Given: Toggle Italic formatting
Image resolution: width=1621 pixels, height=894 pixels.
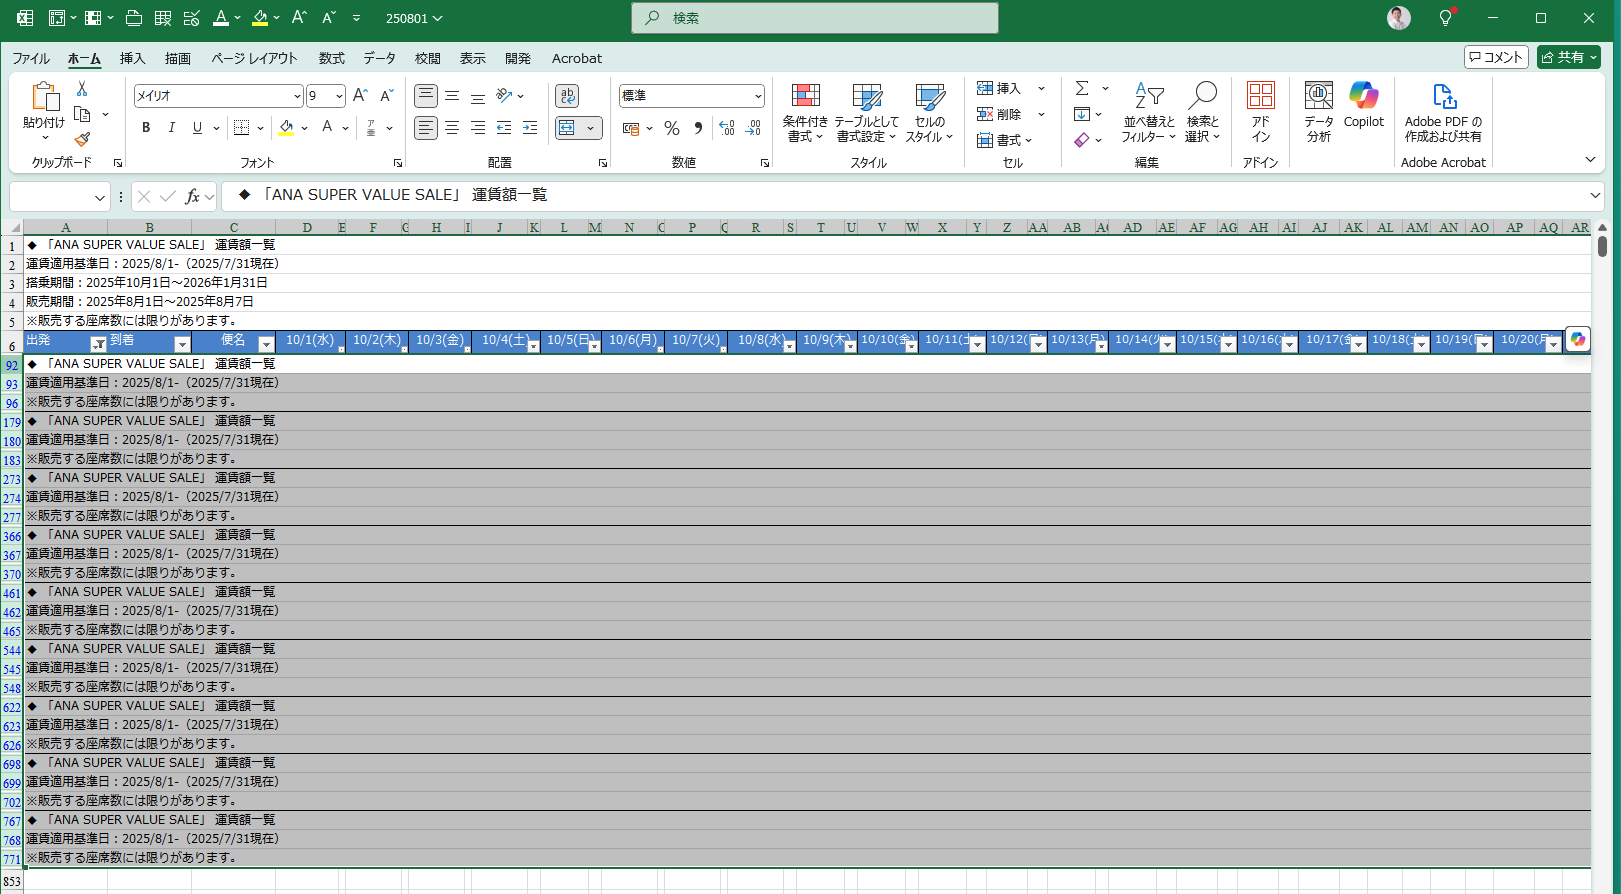Looking at the screenshot, I should 172,128.
